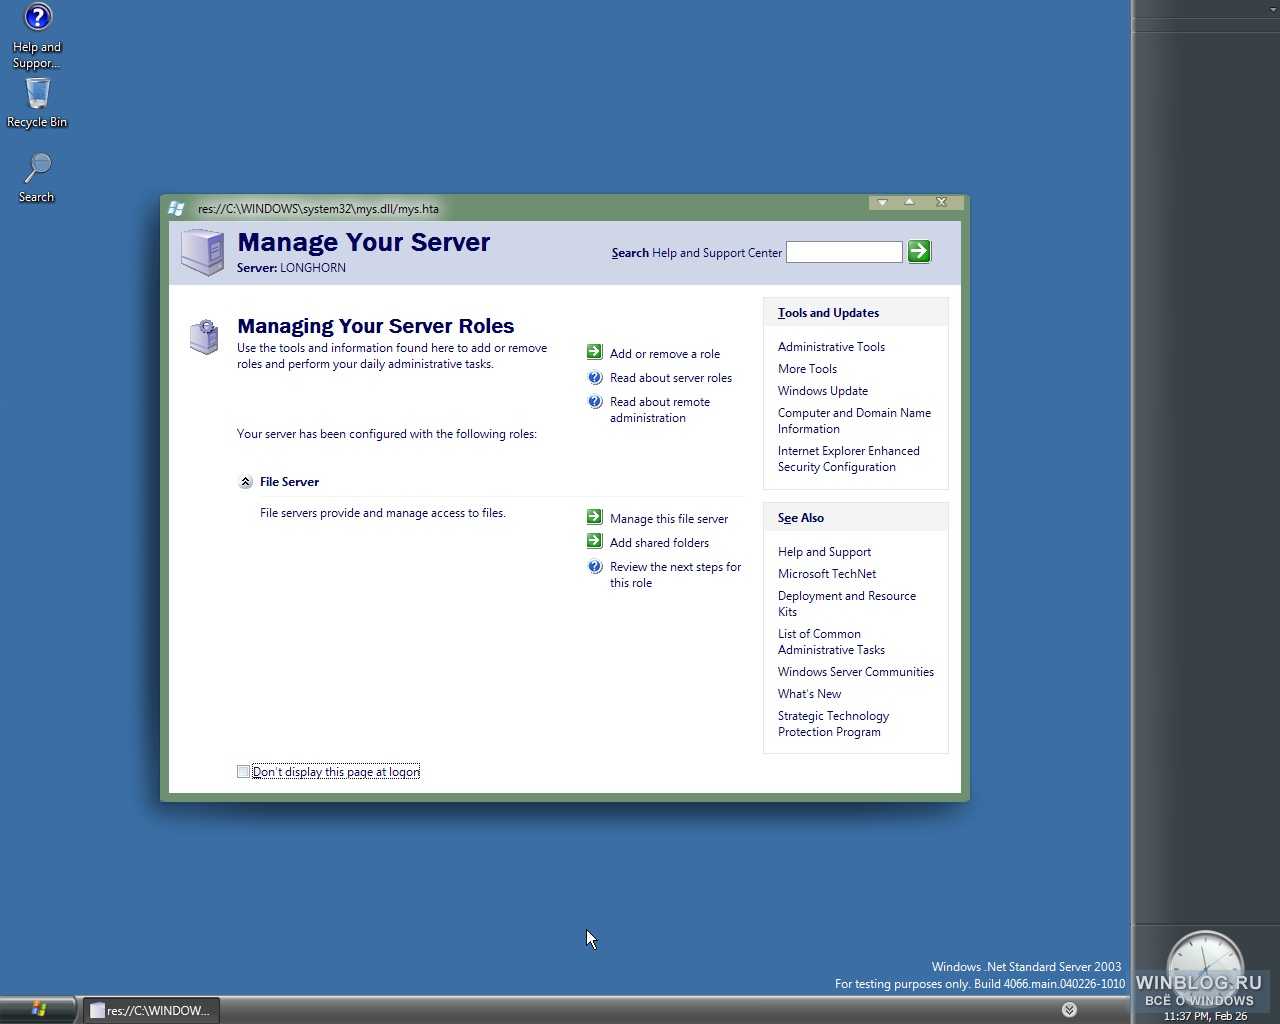Open Strategic Technology Protection Program link

click(833, 724)
